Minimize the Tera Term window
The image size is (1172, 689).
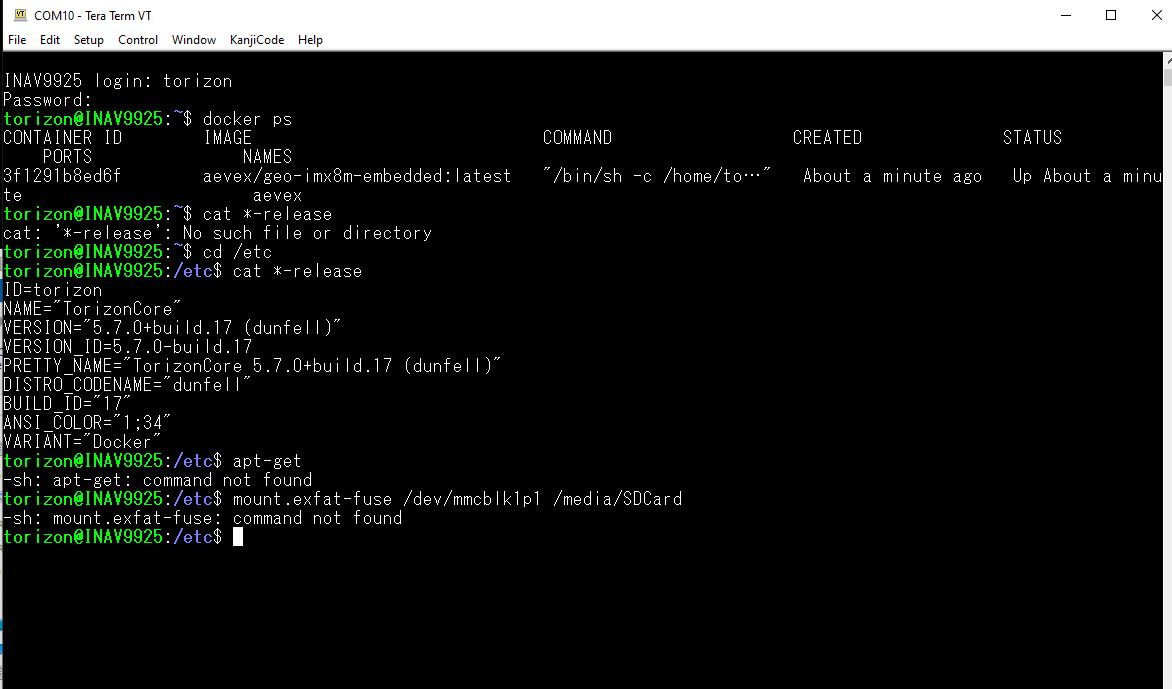pos(1066,15)
